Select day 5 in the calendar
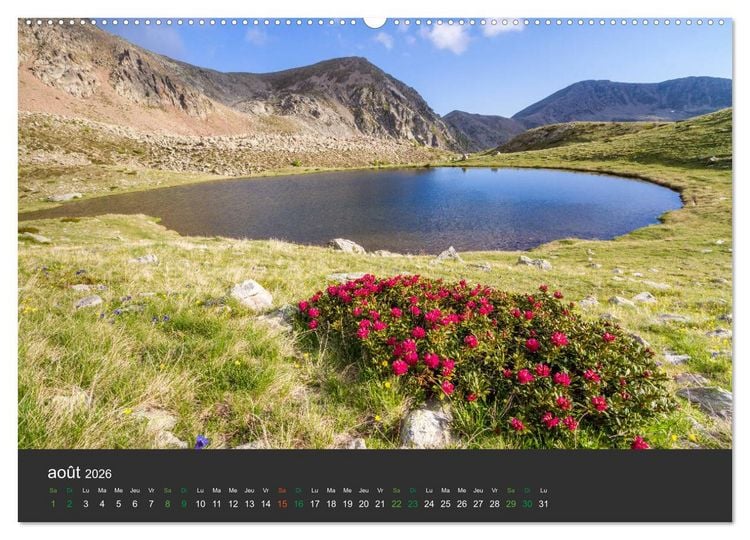 [119, 504]
